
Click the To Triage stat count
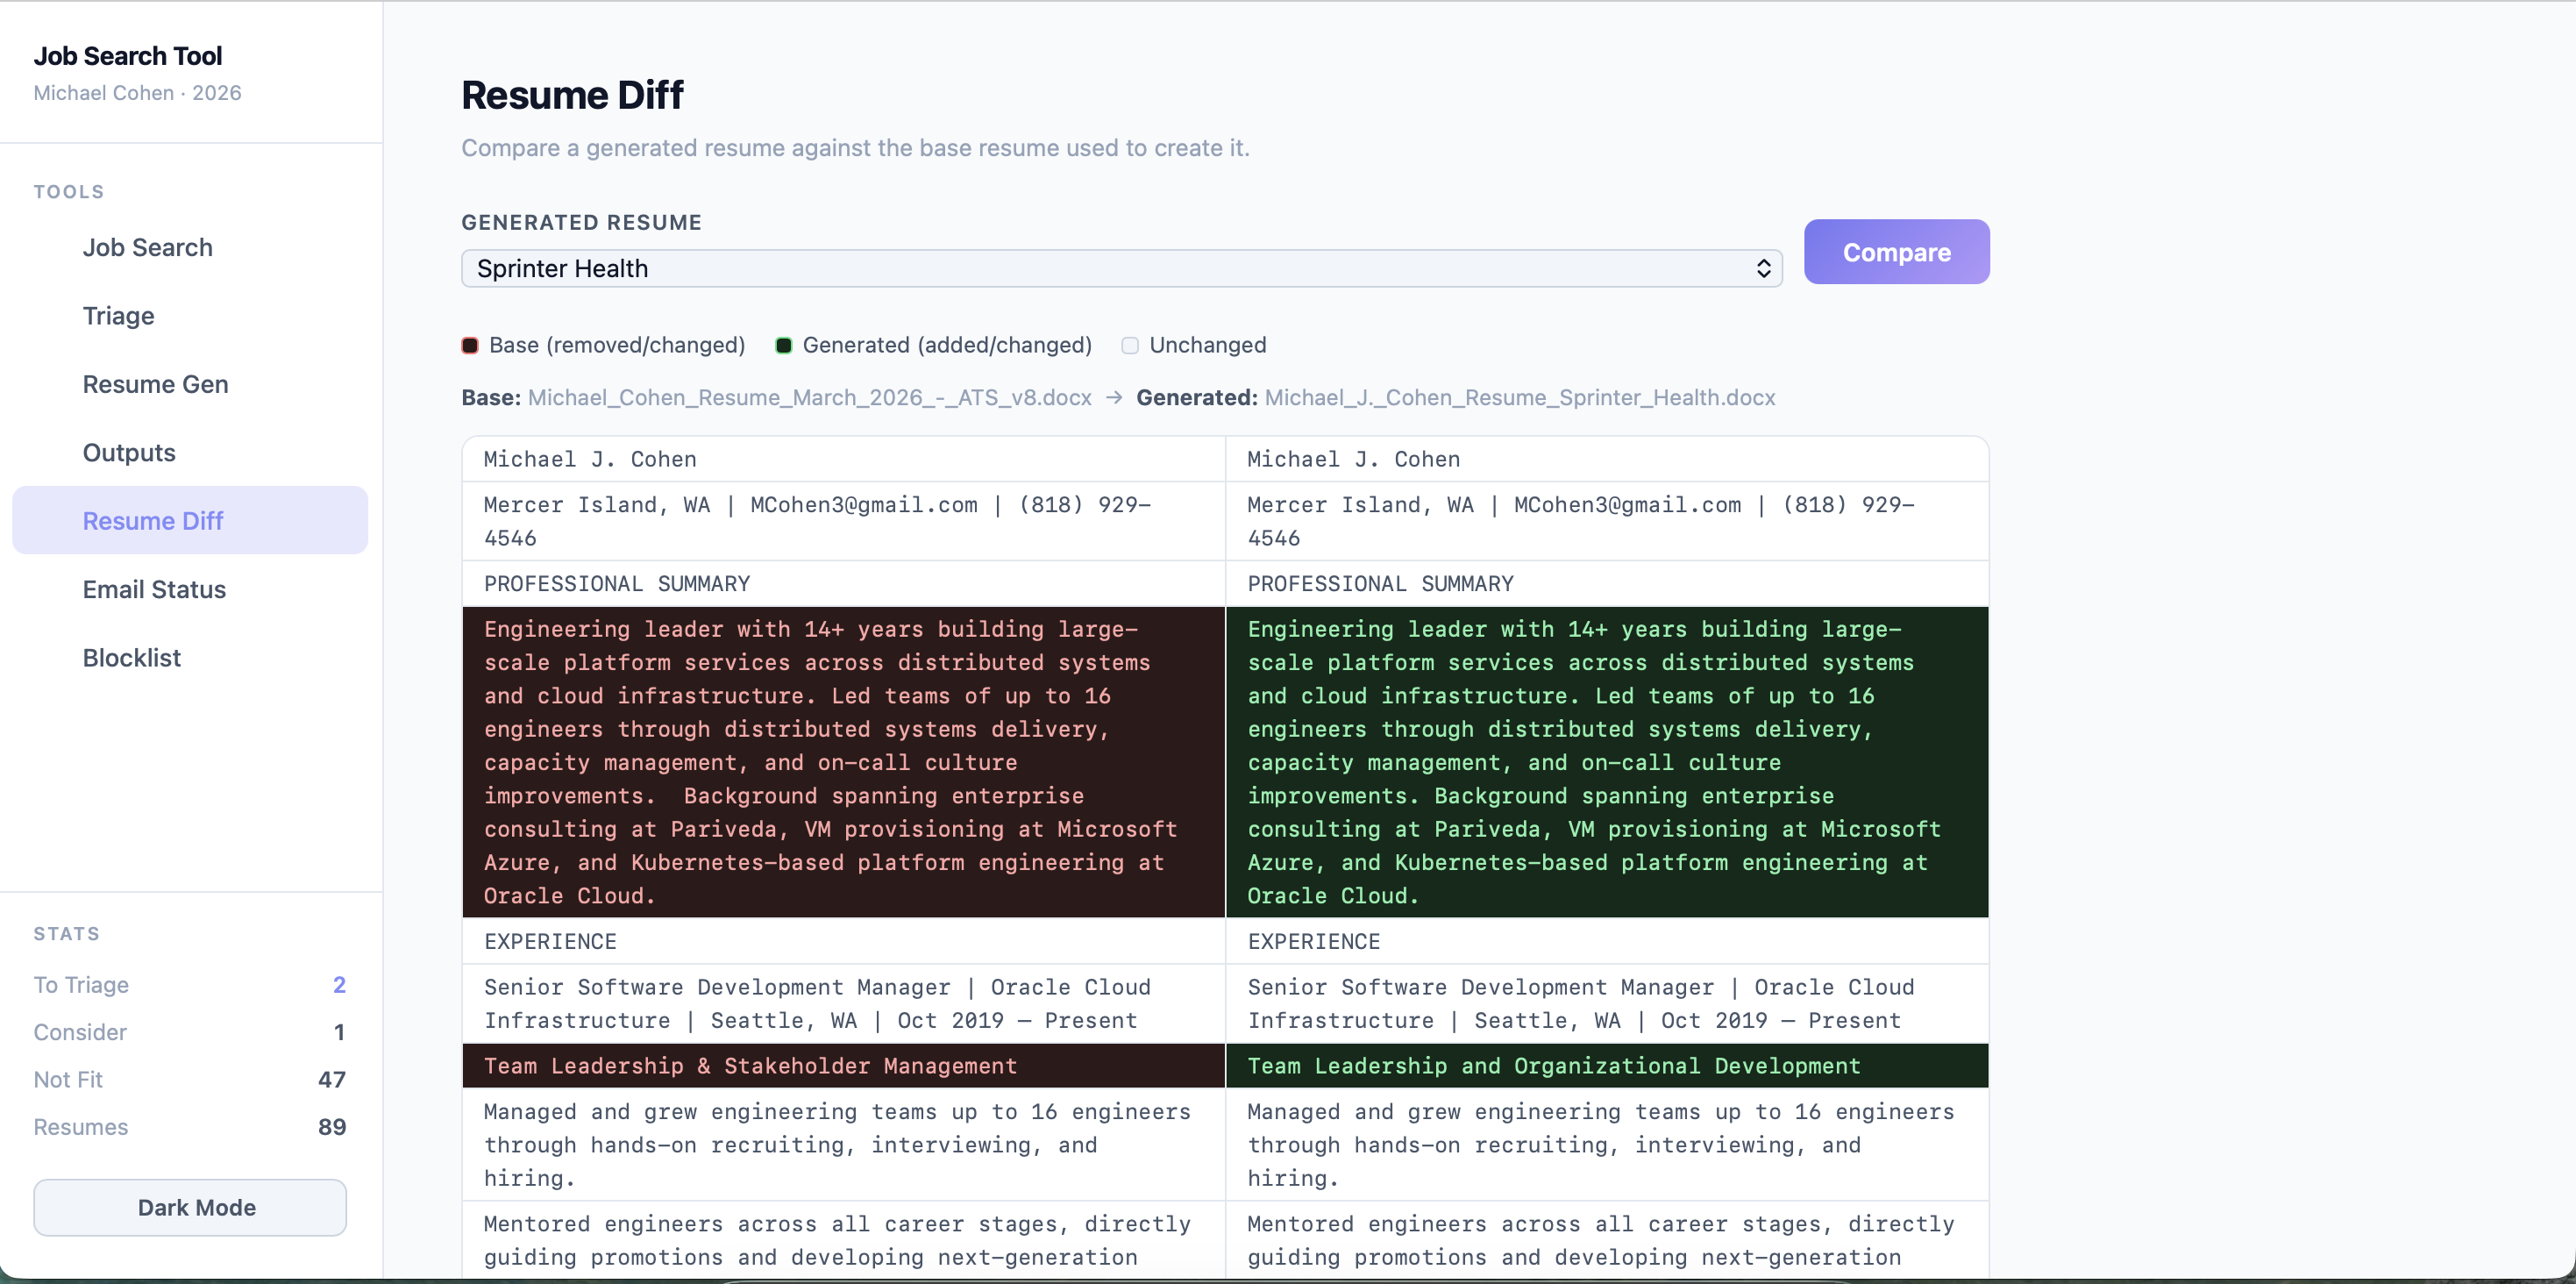(339, 985)
